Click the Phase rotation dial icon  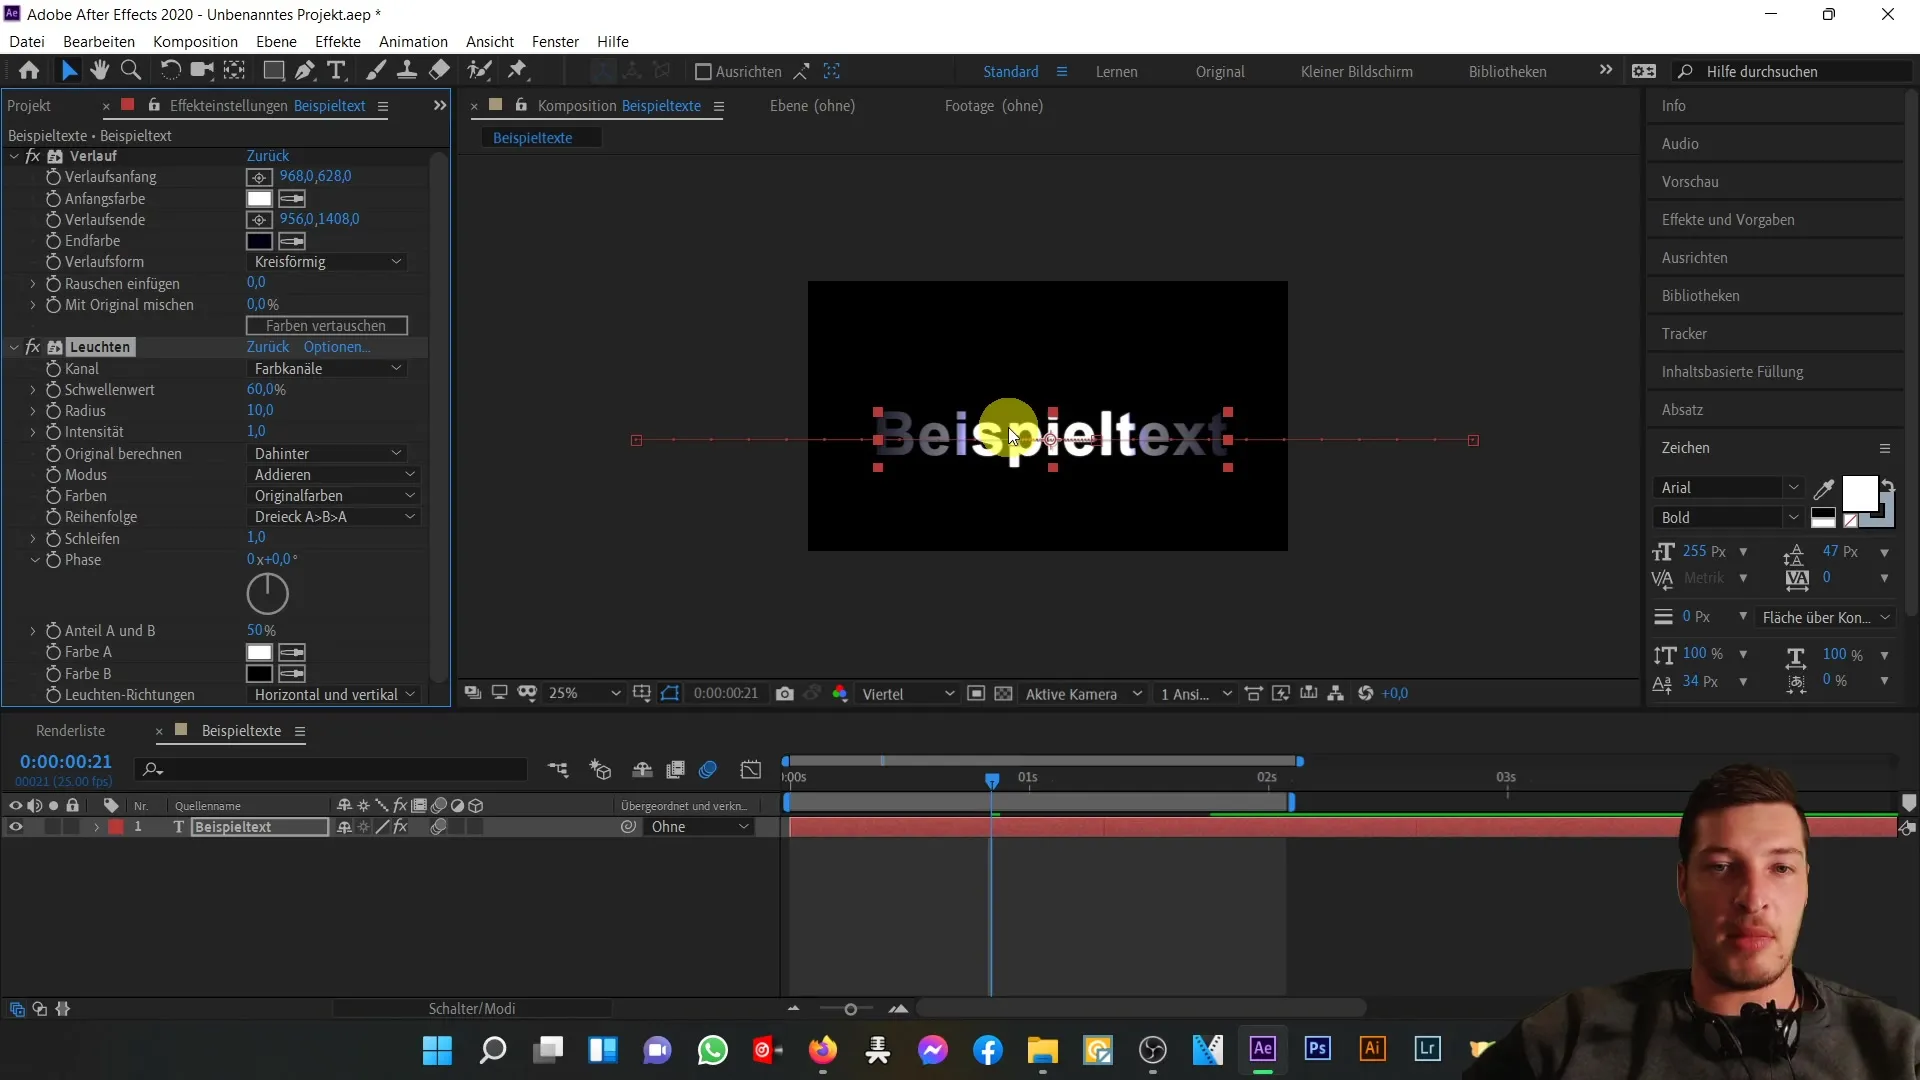pyautogui.click(x=268, y=593)
